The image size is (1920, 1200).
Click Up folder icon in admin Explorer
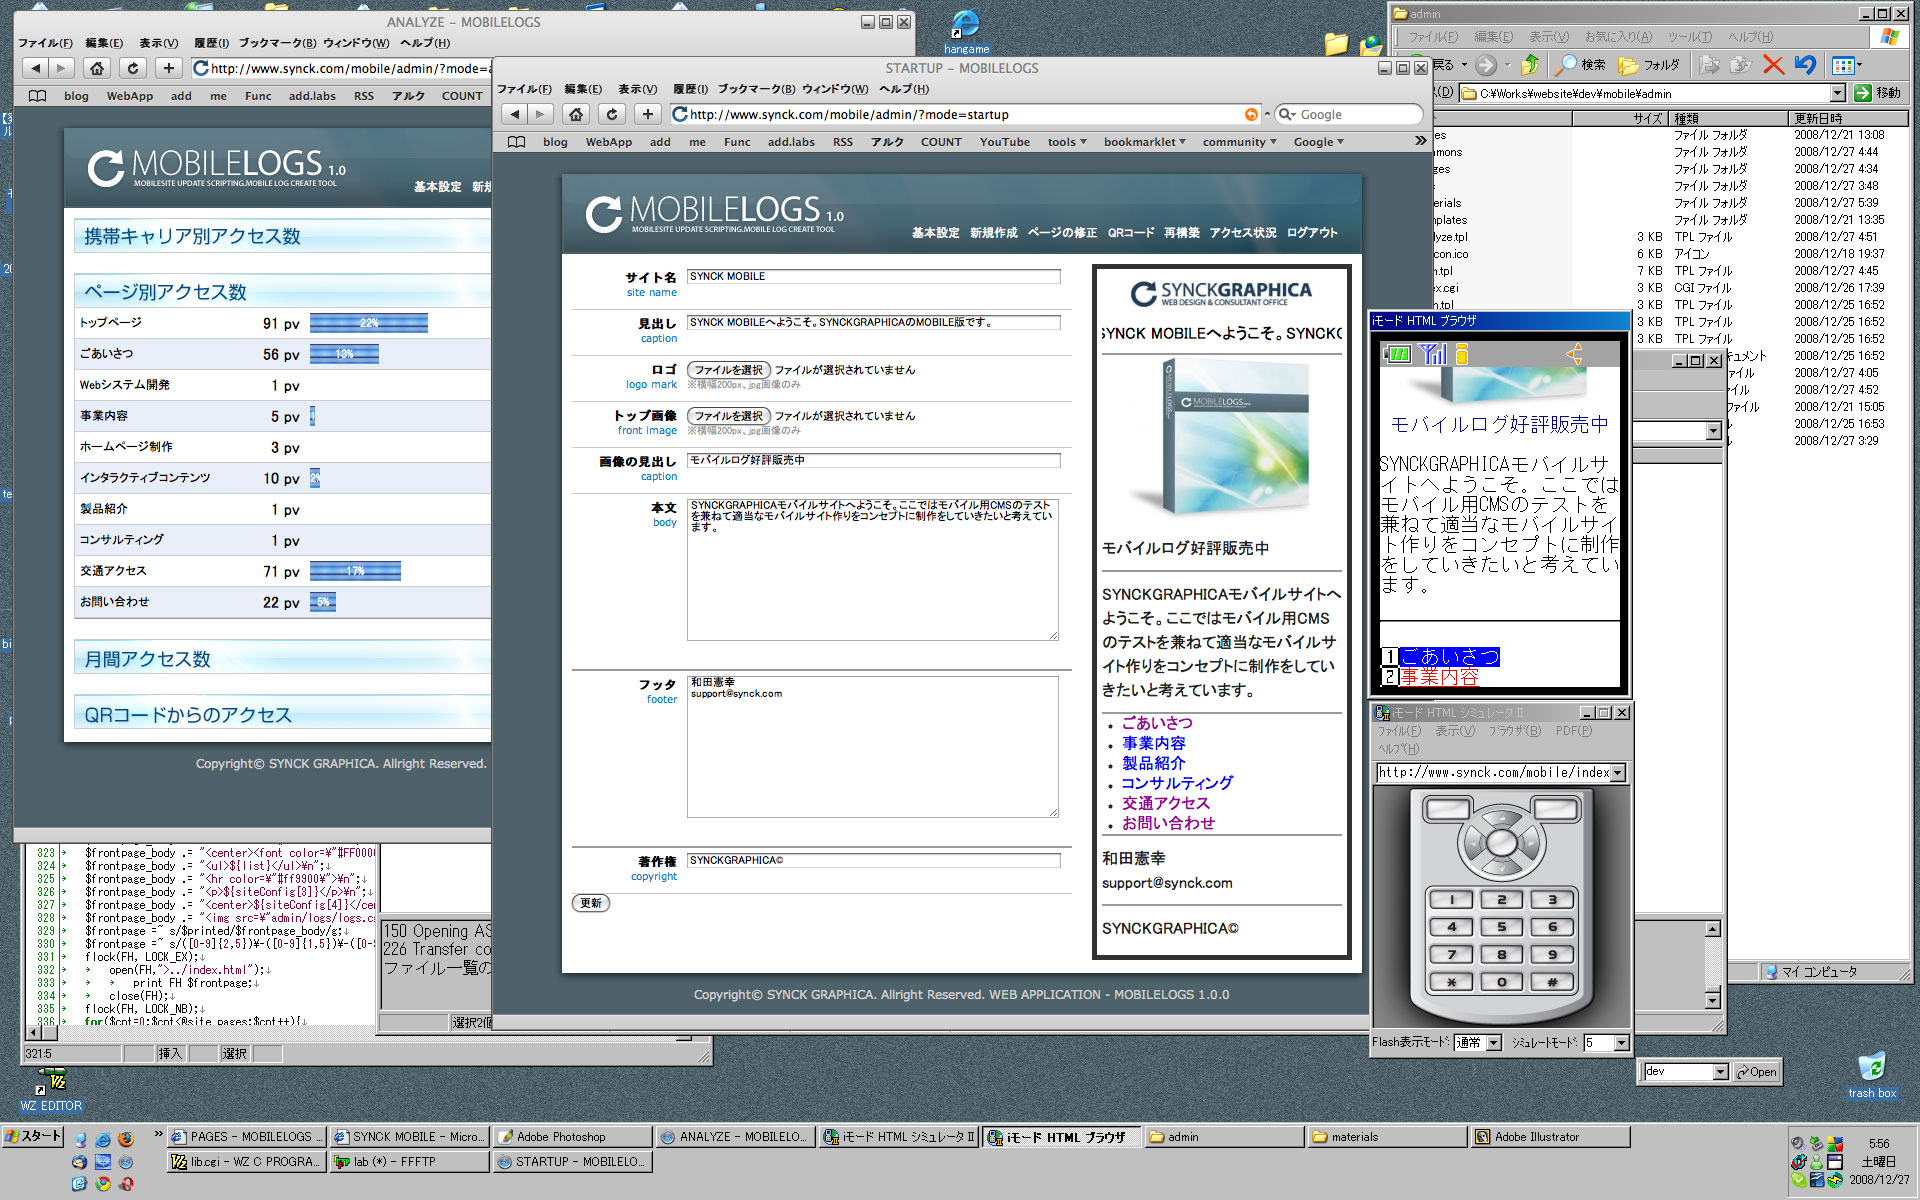(1530, 65)
